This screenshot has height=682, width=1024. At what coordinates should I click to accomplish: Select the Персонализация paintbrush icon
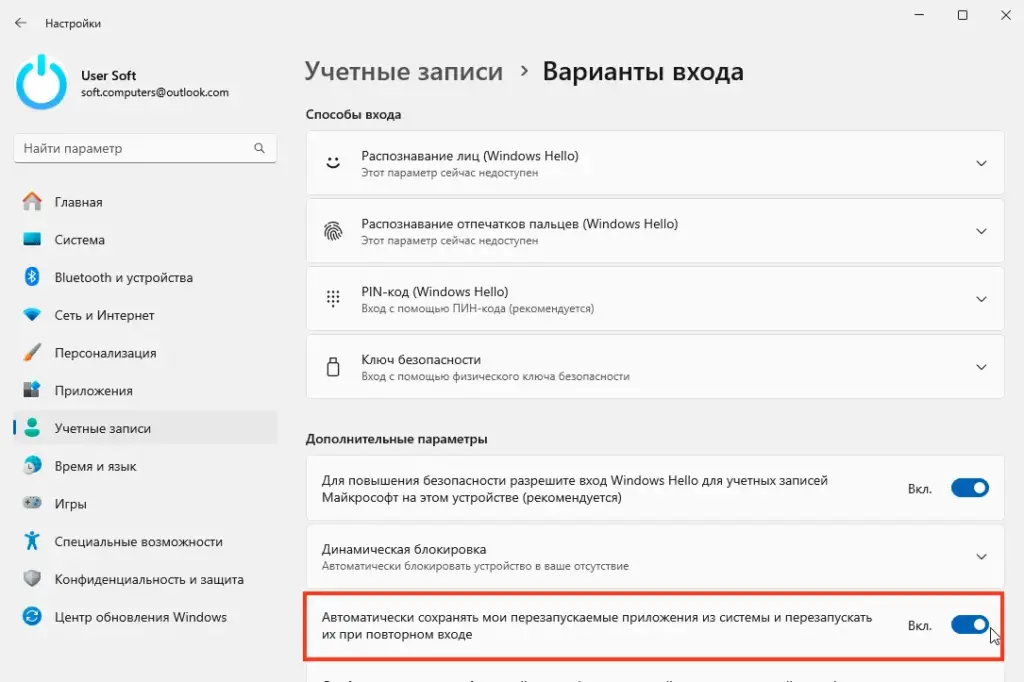pyautogui.click(x=33, y=353)
